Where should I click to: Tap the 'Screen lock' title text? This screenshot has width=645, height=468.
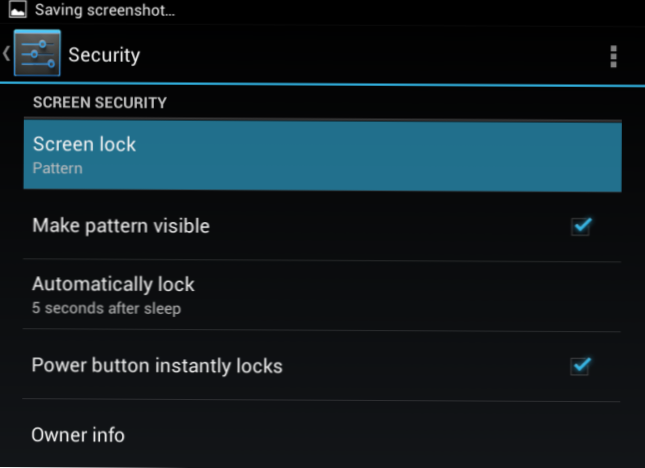pos(84,144)
